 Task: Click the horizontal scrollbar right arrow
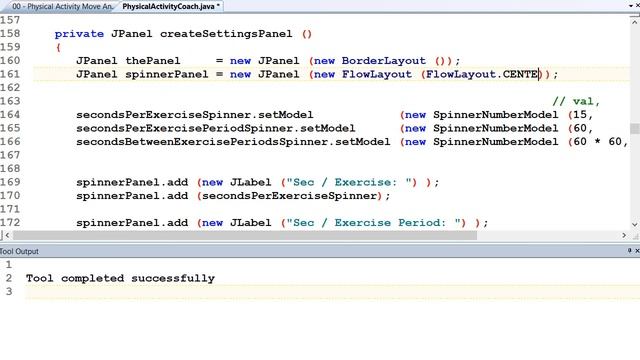click(624, 235)
